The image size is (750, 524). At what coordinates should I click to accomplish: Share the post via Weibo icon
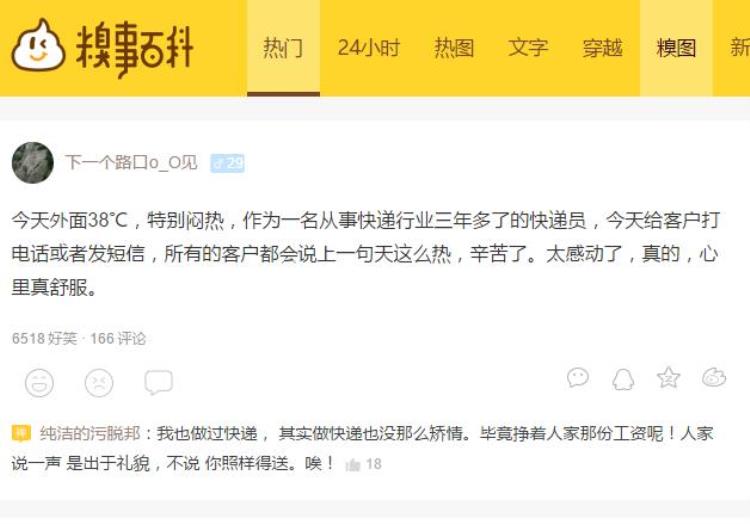pos(714,378)
